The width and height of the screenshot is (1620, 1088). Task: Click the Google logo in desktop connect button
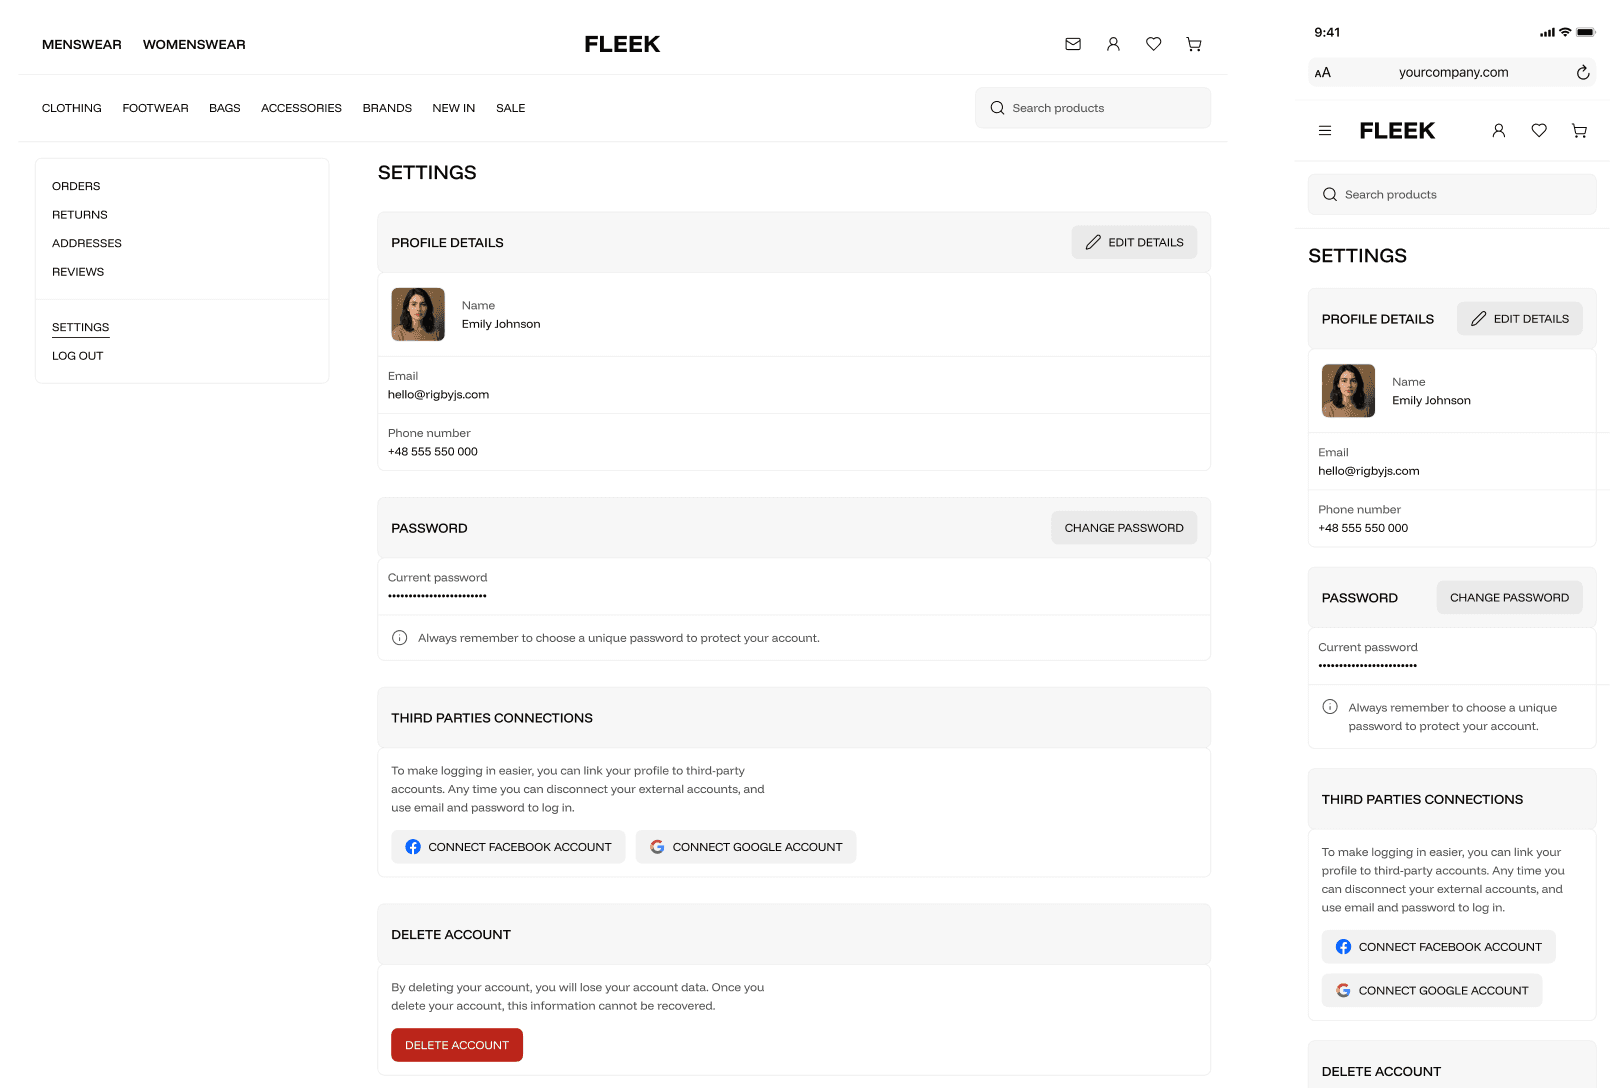pos(657,847)
